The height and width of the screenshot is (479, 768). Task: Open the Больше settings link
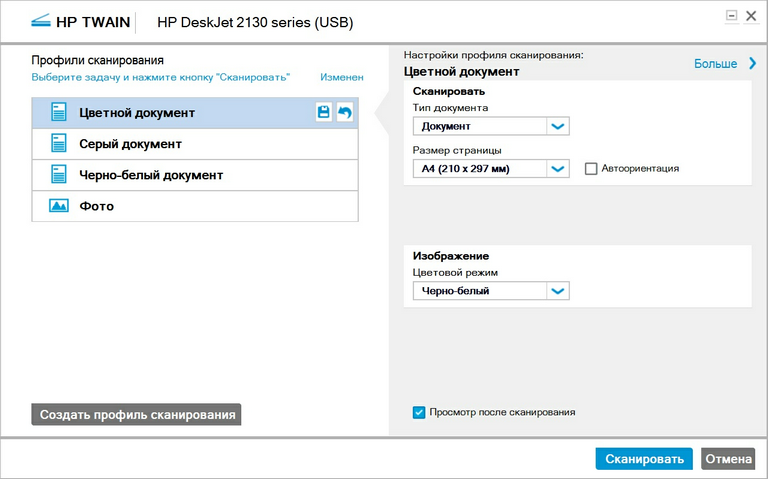(715, 64)
